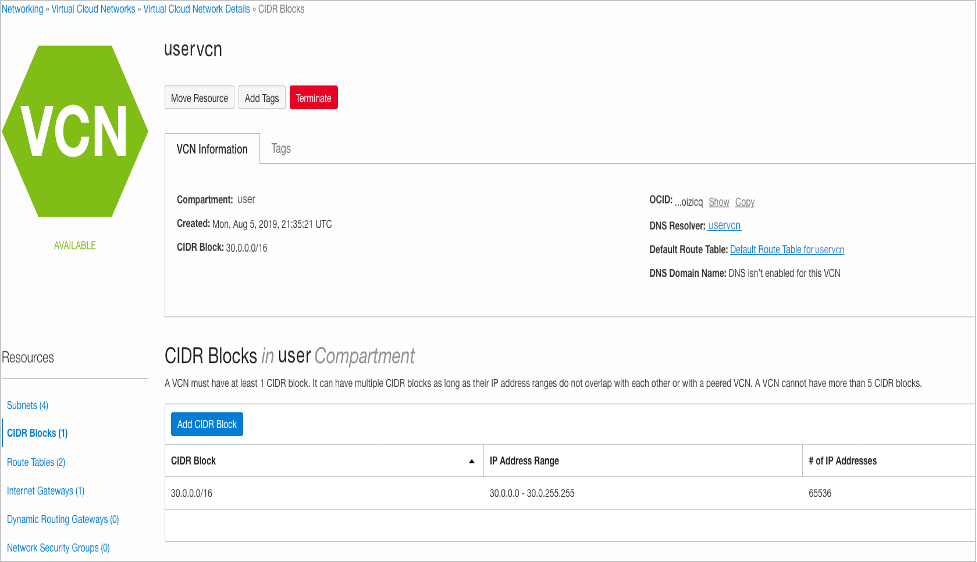The image size is (977, 562).
Task: Open Route Tables resource link
Action: (36, 462)
